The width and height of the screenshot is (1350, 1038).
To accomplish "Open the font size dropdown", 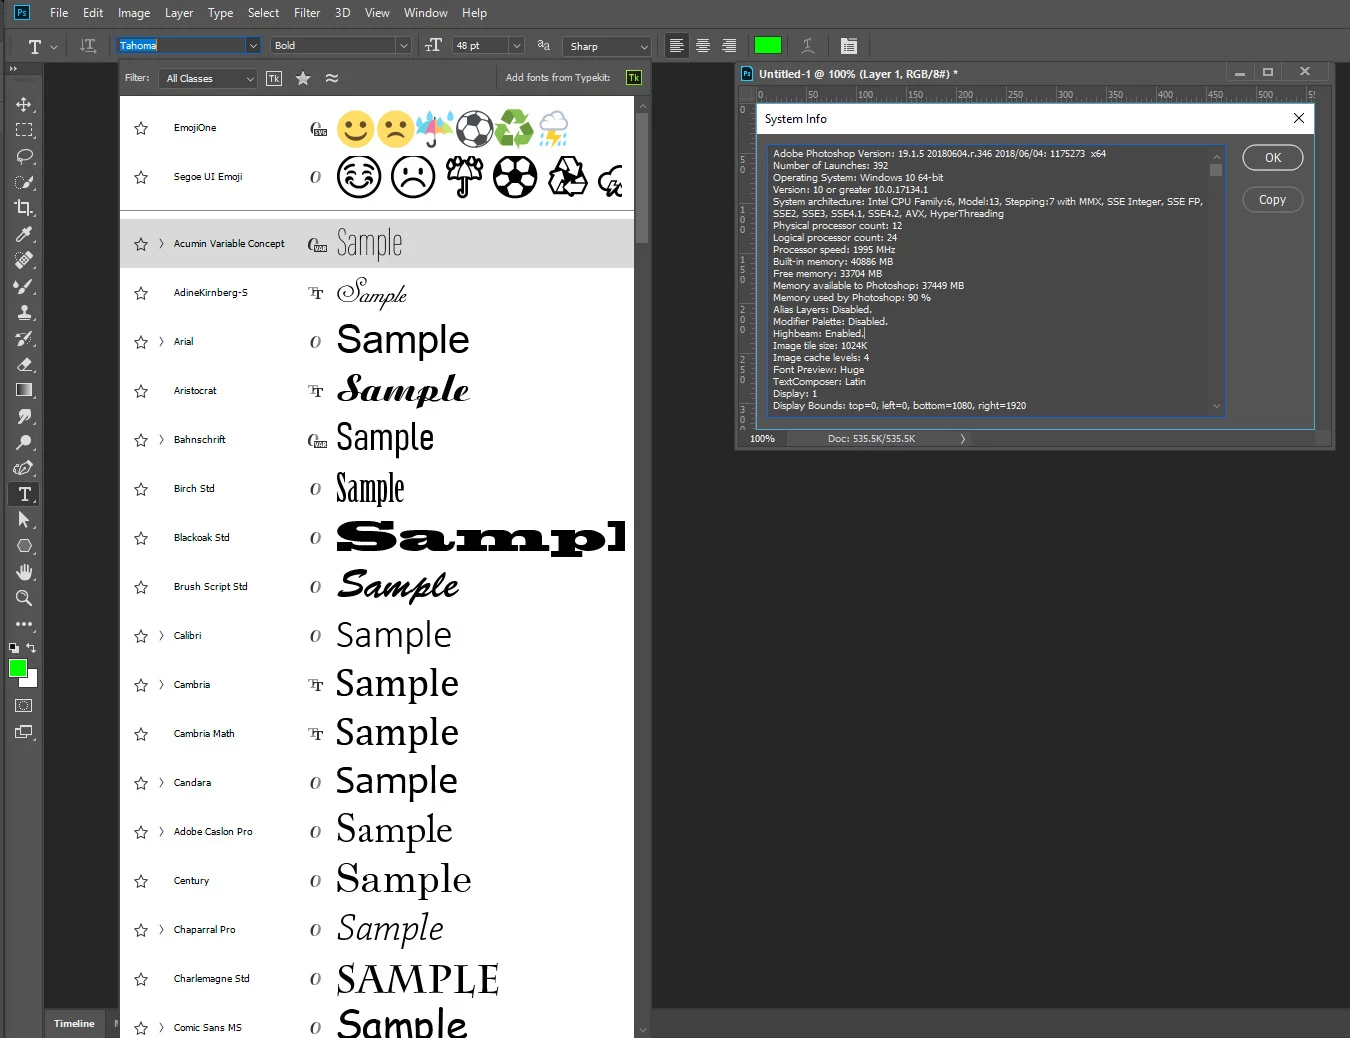I will (516, 46).
